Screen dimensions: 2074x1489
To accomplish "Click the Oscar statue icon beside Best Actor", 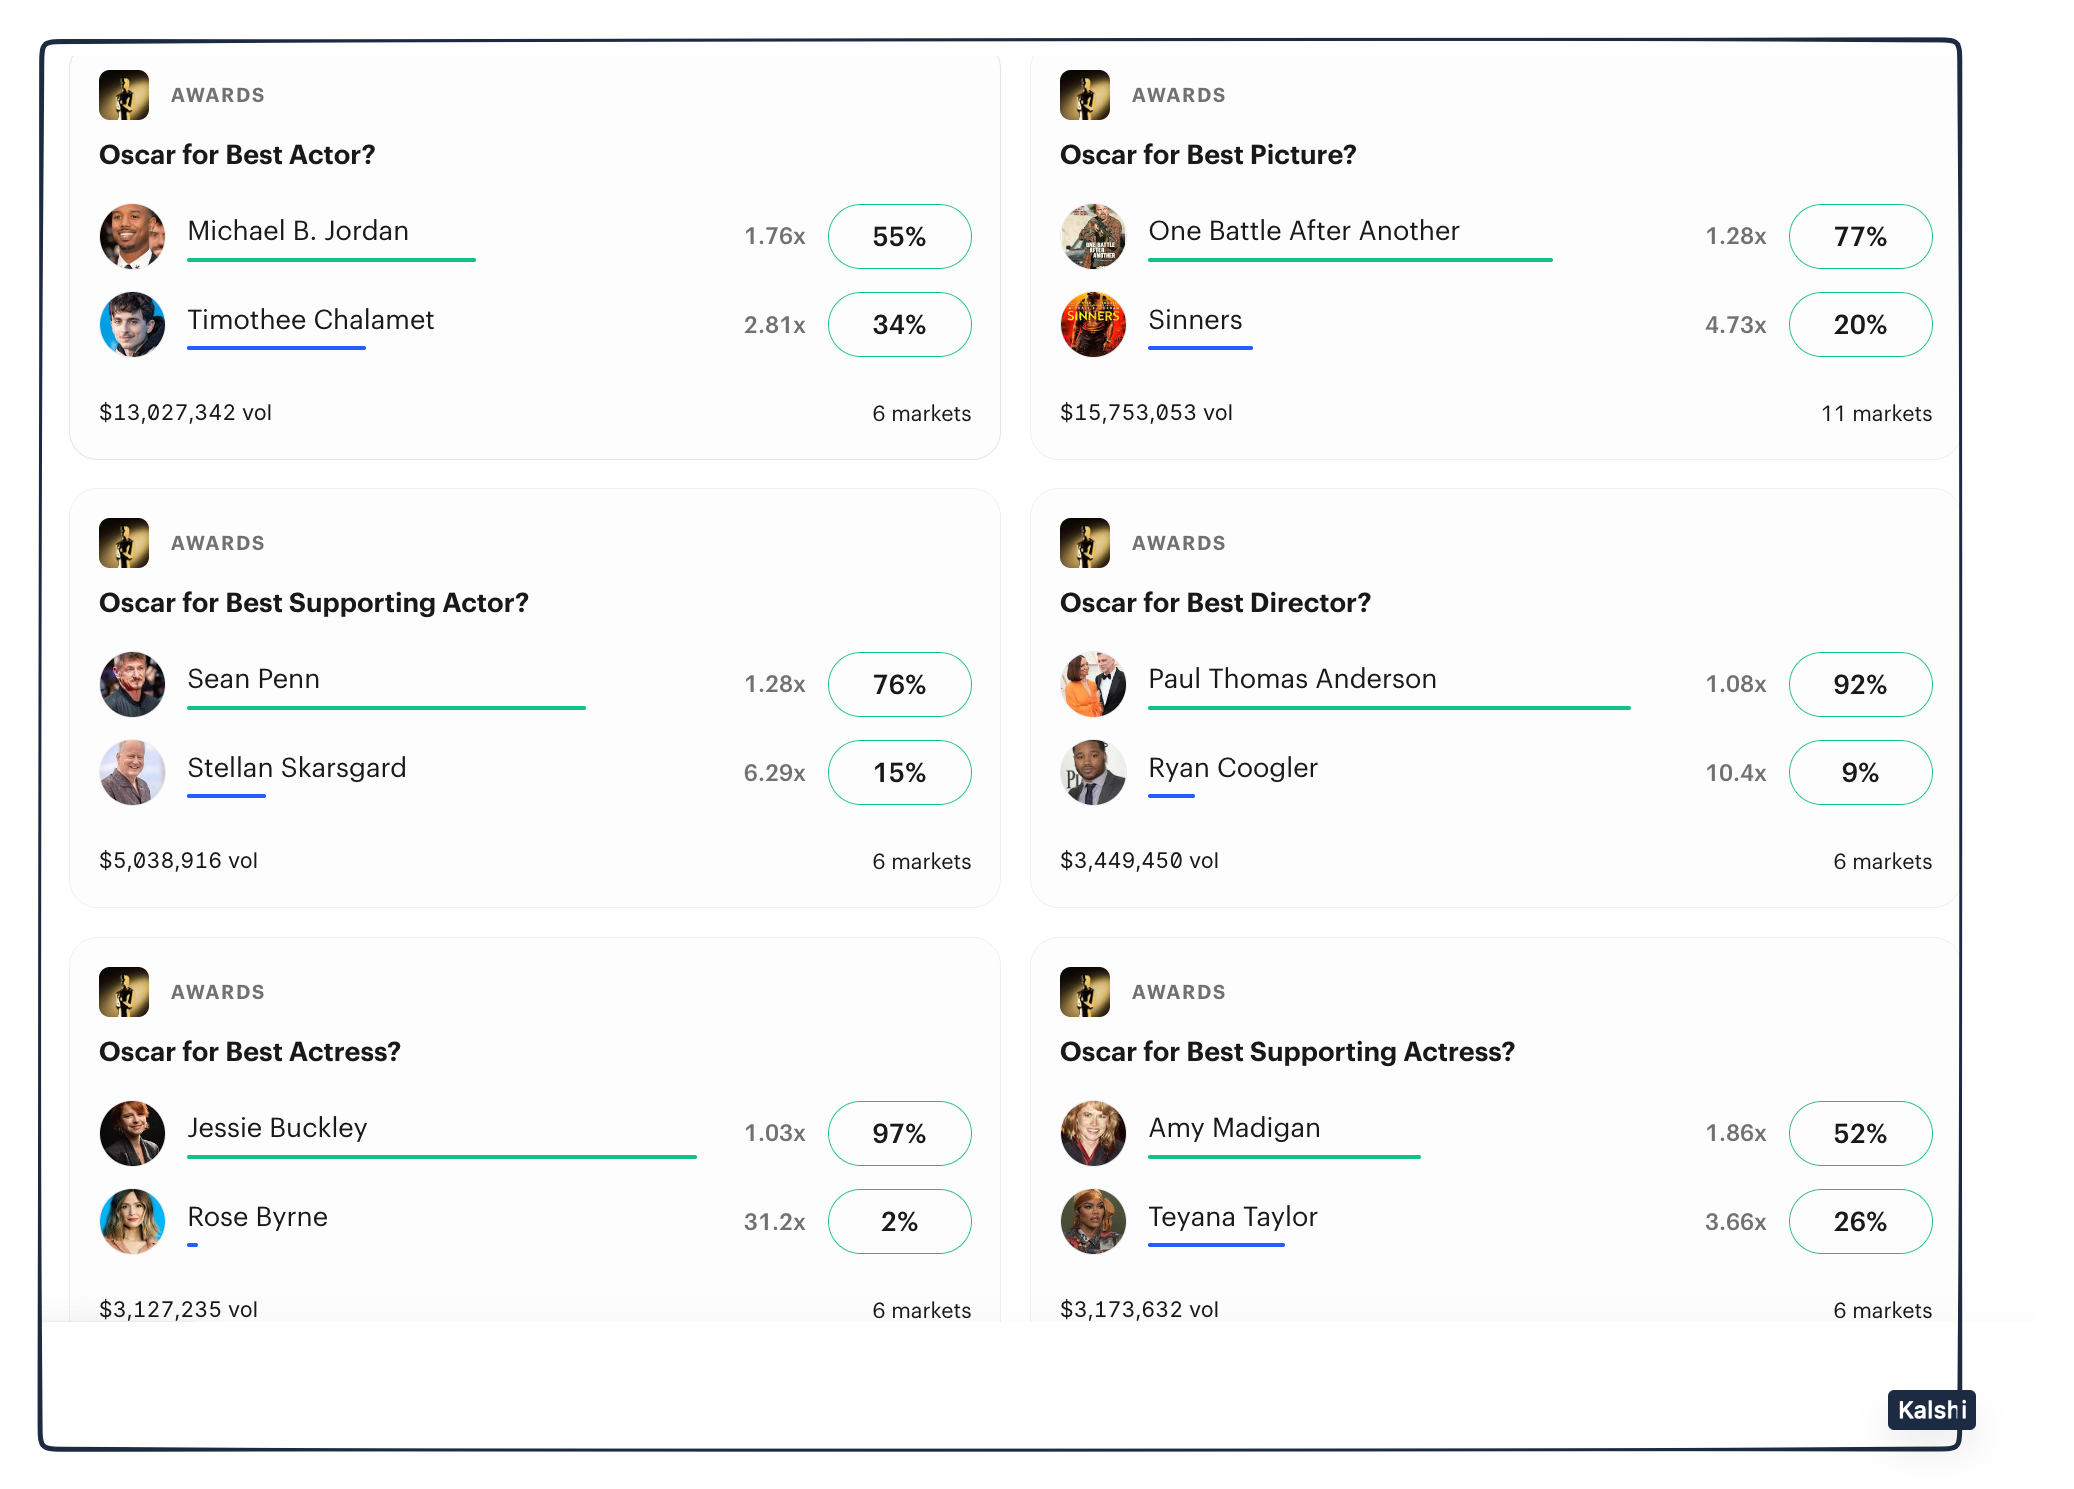I will pyautogui.click(x=124, y=95).
